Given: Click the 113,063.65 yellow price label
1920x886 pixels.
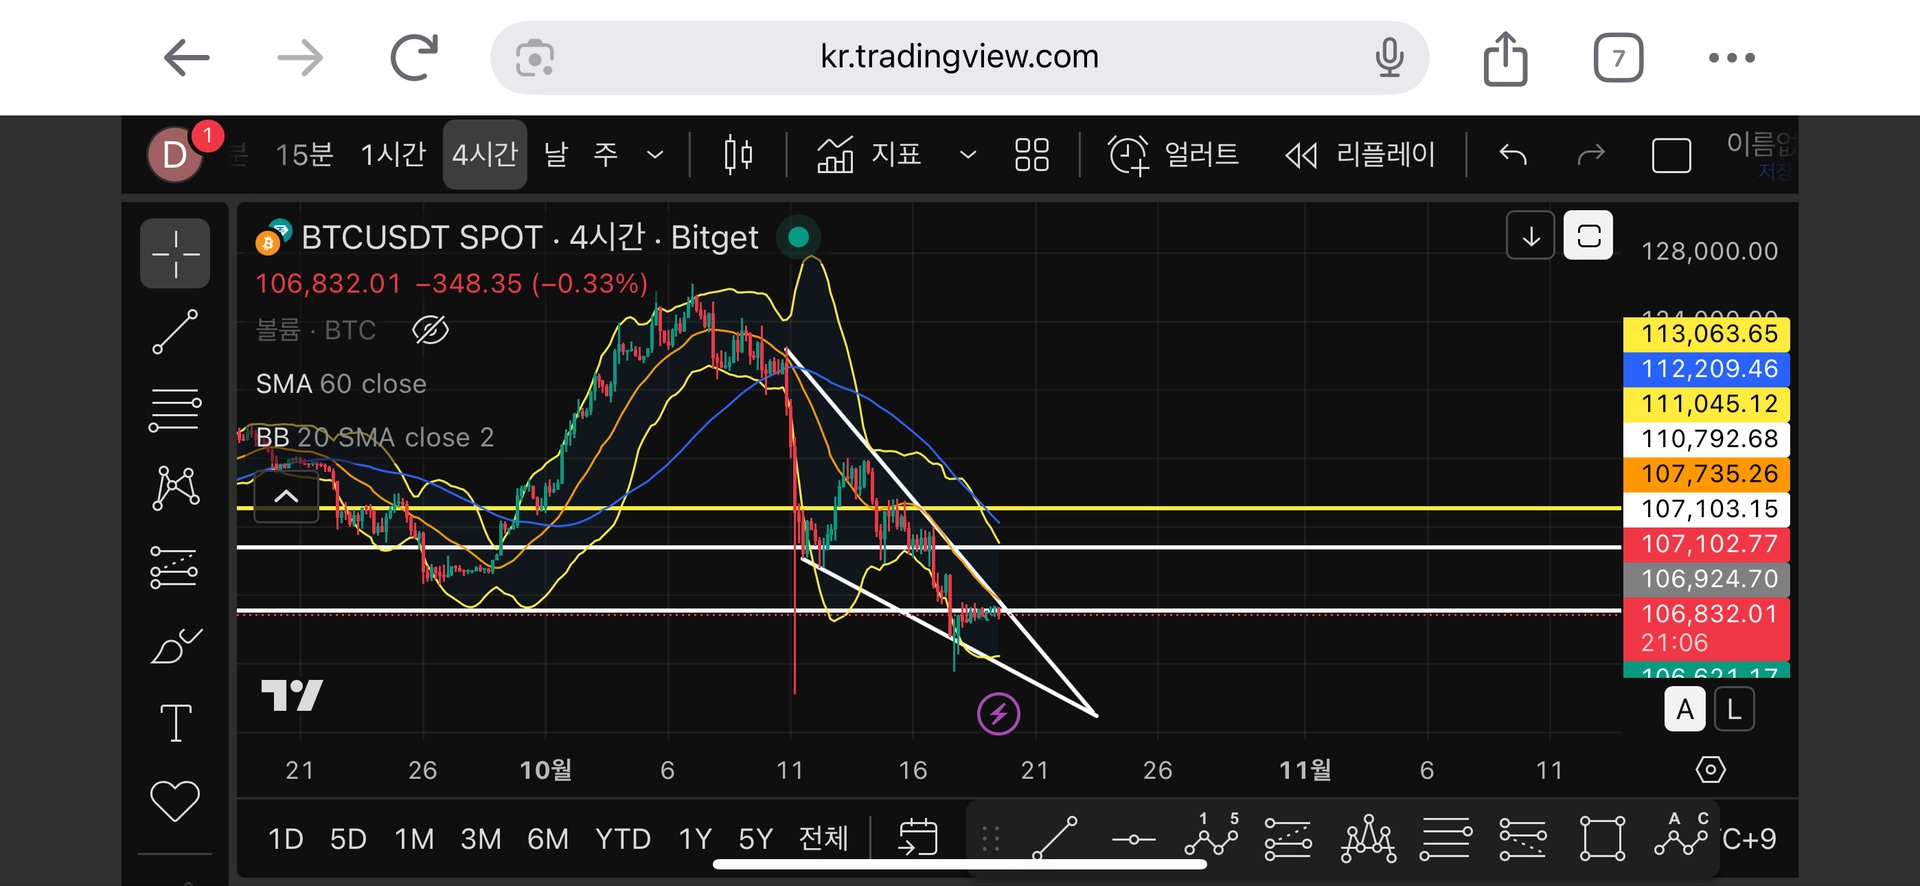Looking at the screenshot, I should pyautogui.click(x=1706, y=334).
